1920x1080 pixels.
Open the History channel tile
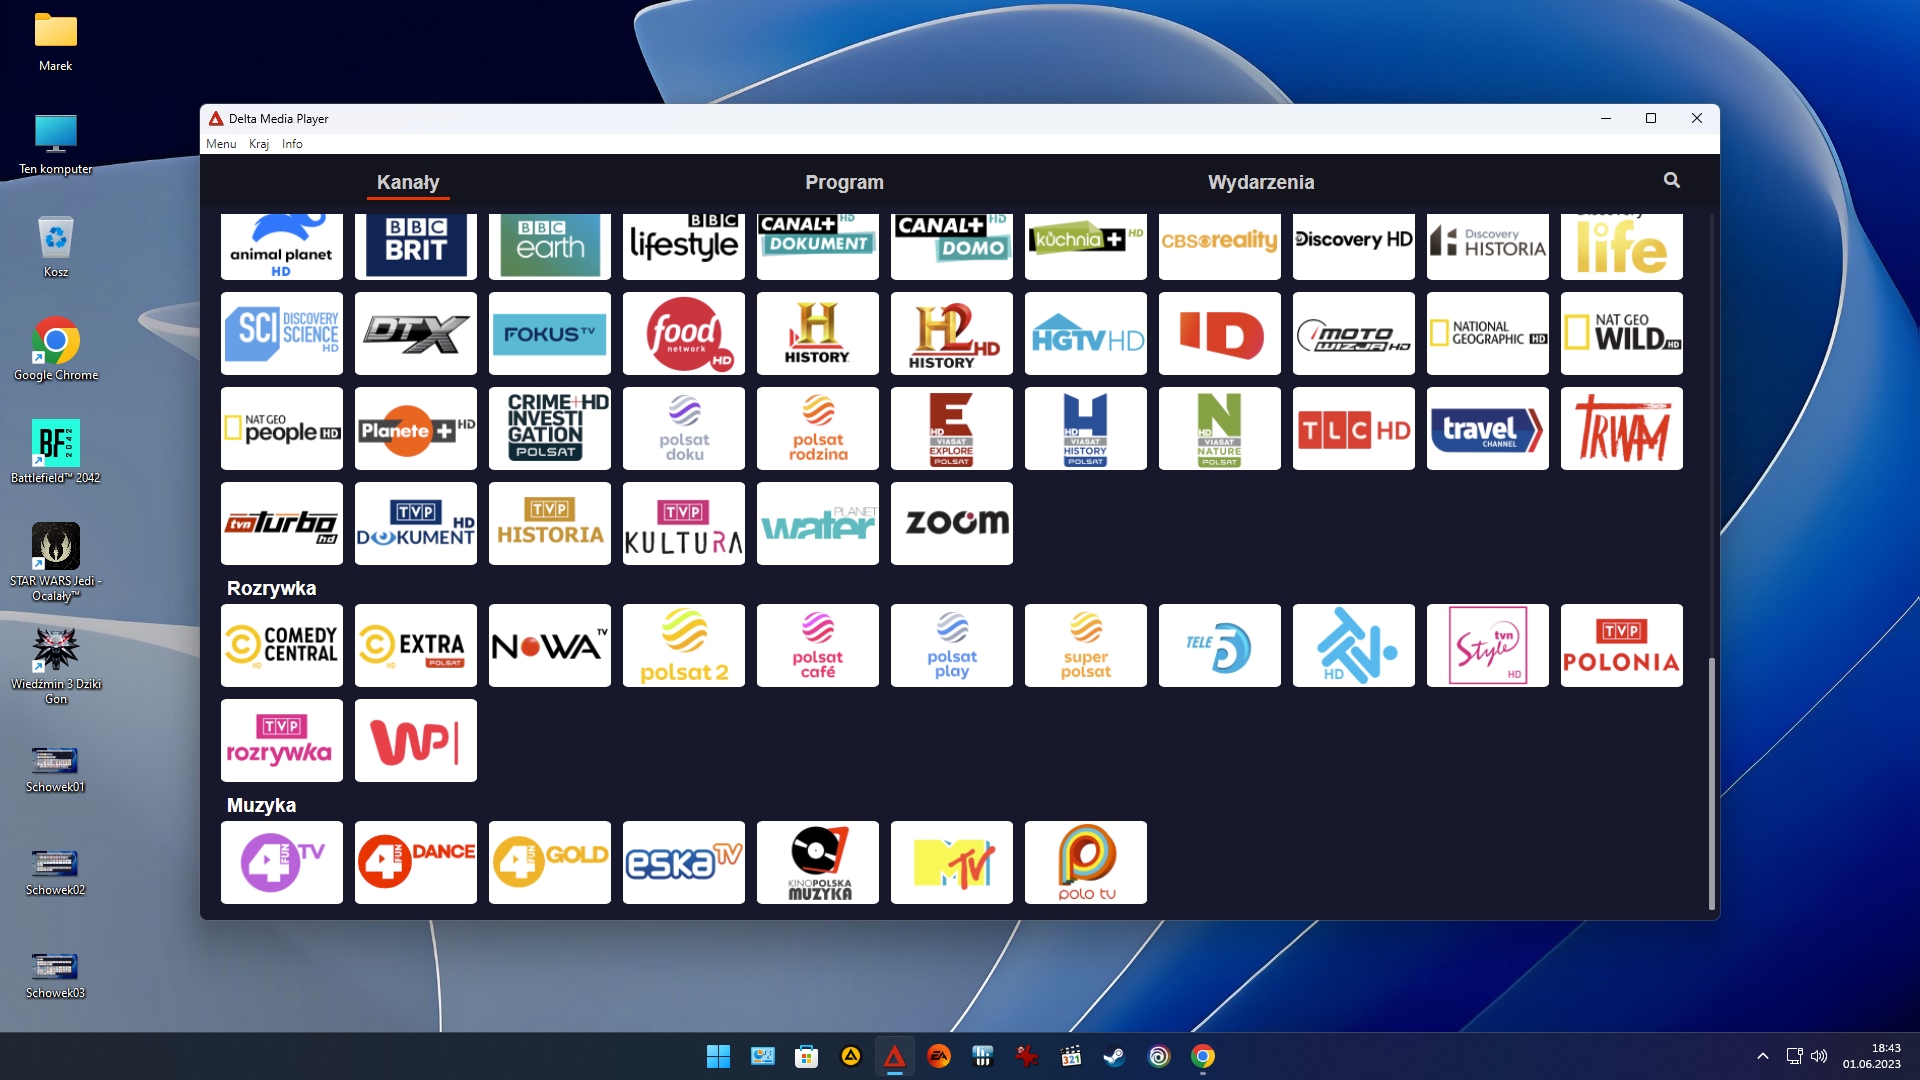tap(817, 333)
